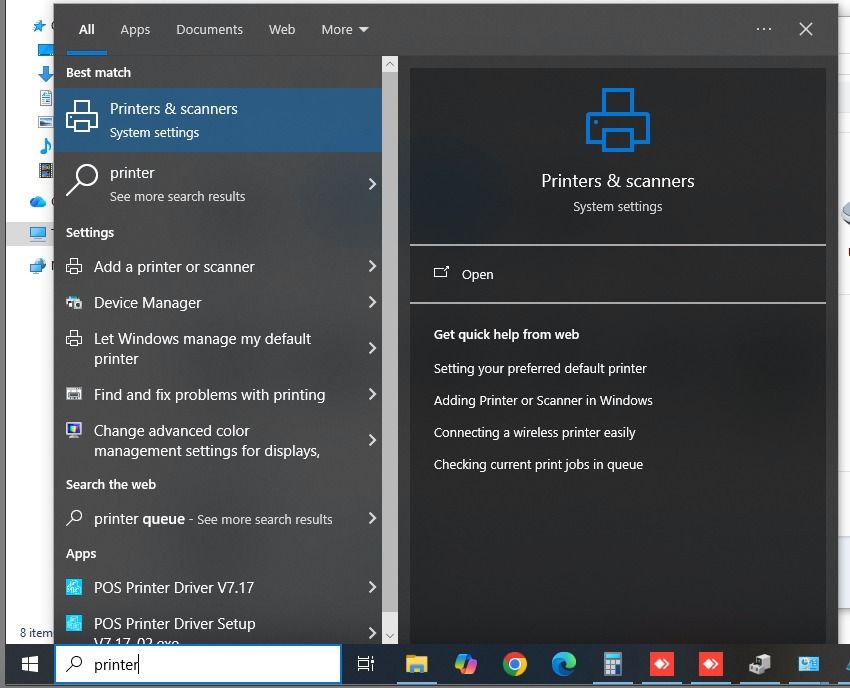
Task: Open 'Checking current print jobs in queue' link
Action: (x=538, y=465)
